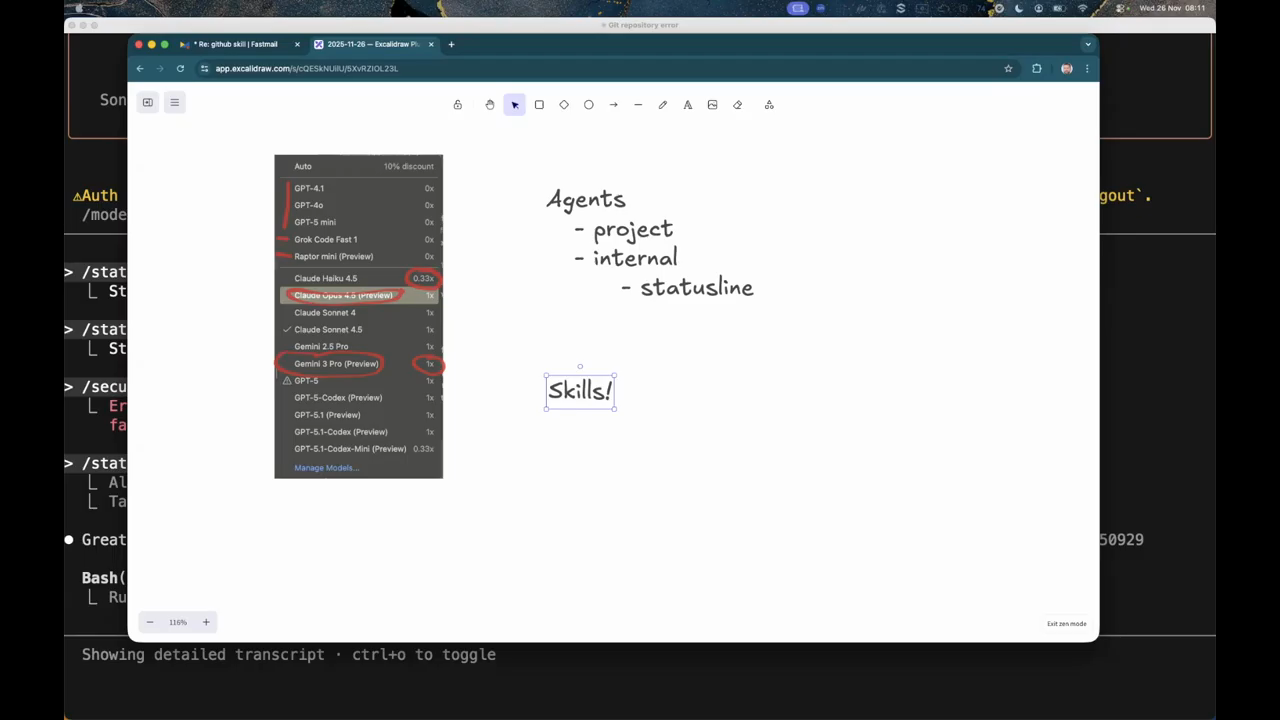Expand the More tools shapes menu

pyautogui.click(x=769, y=105)
